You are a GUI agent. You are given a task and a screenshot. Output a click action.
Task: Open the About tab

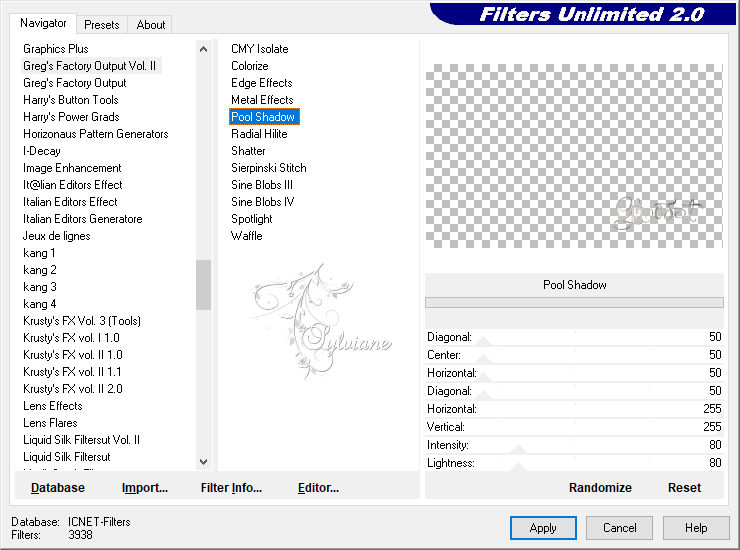[x=151, y=25]
